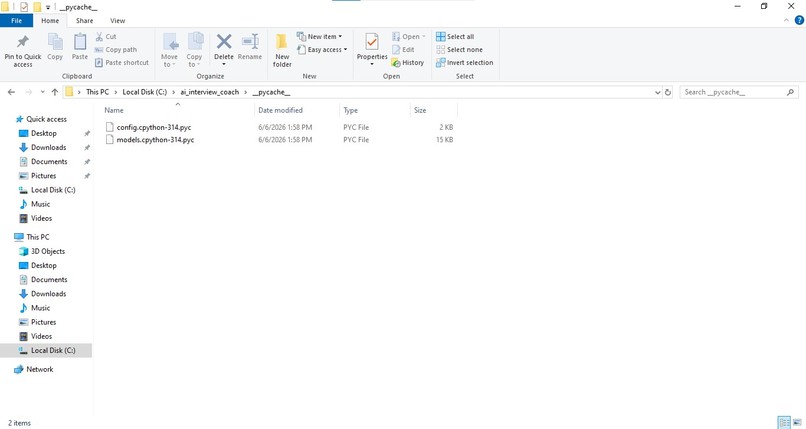Click Paste shortcut in Clipboard group

click(122, 63)
